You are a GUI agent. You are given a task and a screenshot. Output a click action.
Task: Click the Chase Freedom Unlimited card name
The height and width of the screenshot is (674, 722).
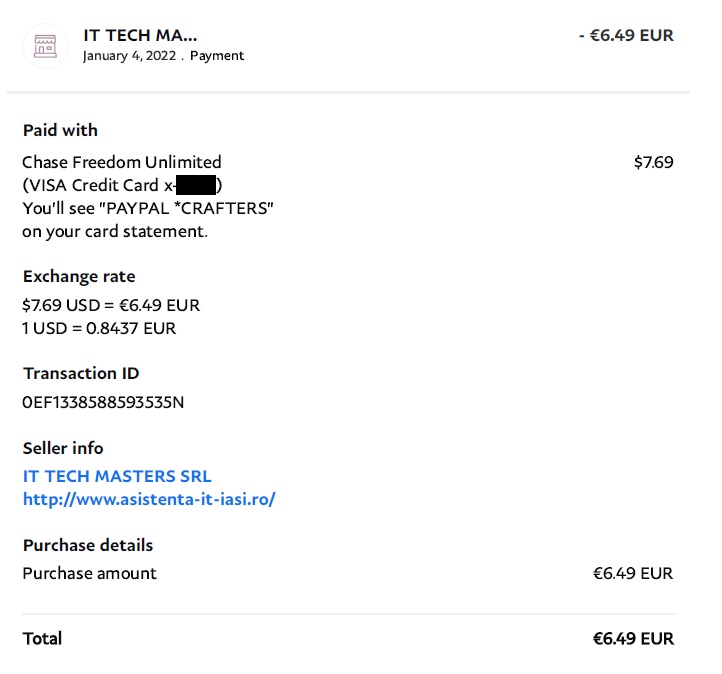[x=122, y=162]
